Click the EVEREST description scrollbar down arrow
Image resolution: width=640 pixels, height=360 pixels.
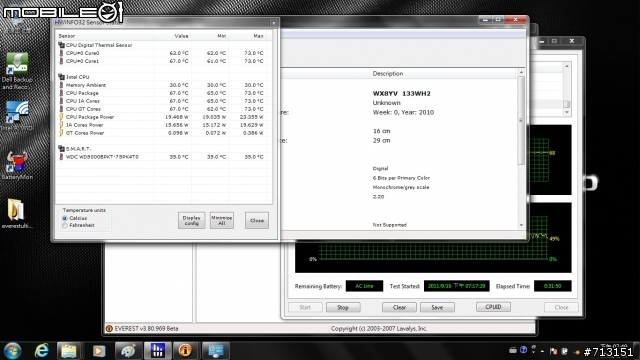(521, 225)
